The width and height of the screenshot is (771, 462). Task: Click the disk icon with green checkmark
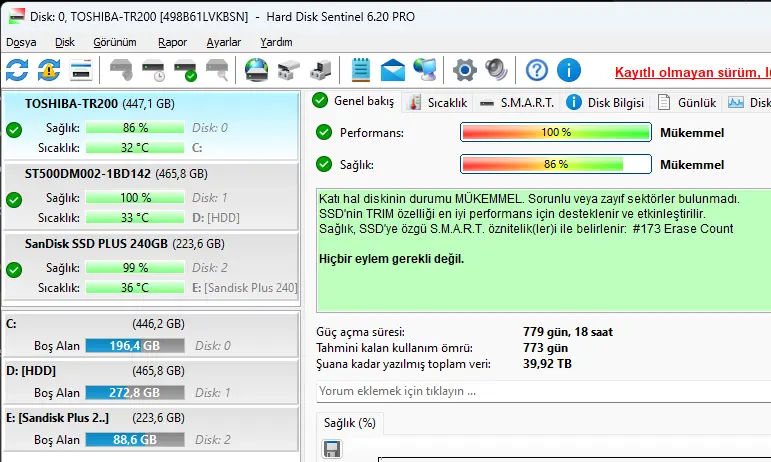pyautogui.click(x=185, y=70)
